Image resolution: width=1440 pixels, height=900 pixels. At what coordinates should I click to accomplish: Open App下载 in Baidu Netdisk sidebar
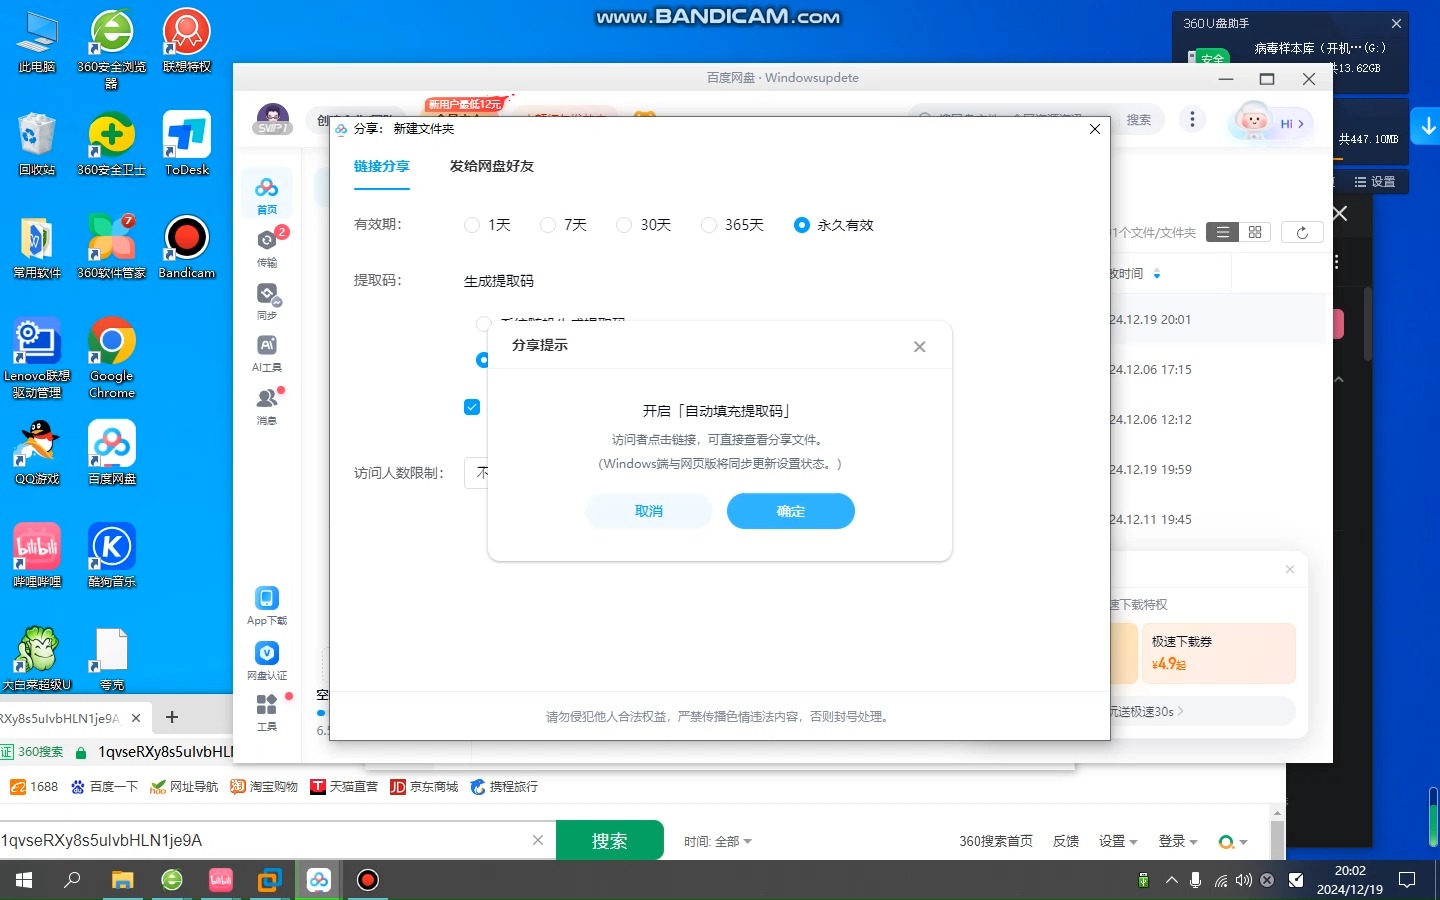point(267,606)
